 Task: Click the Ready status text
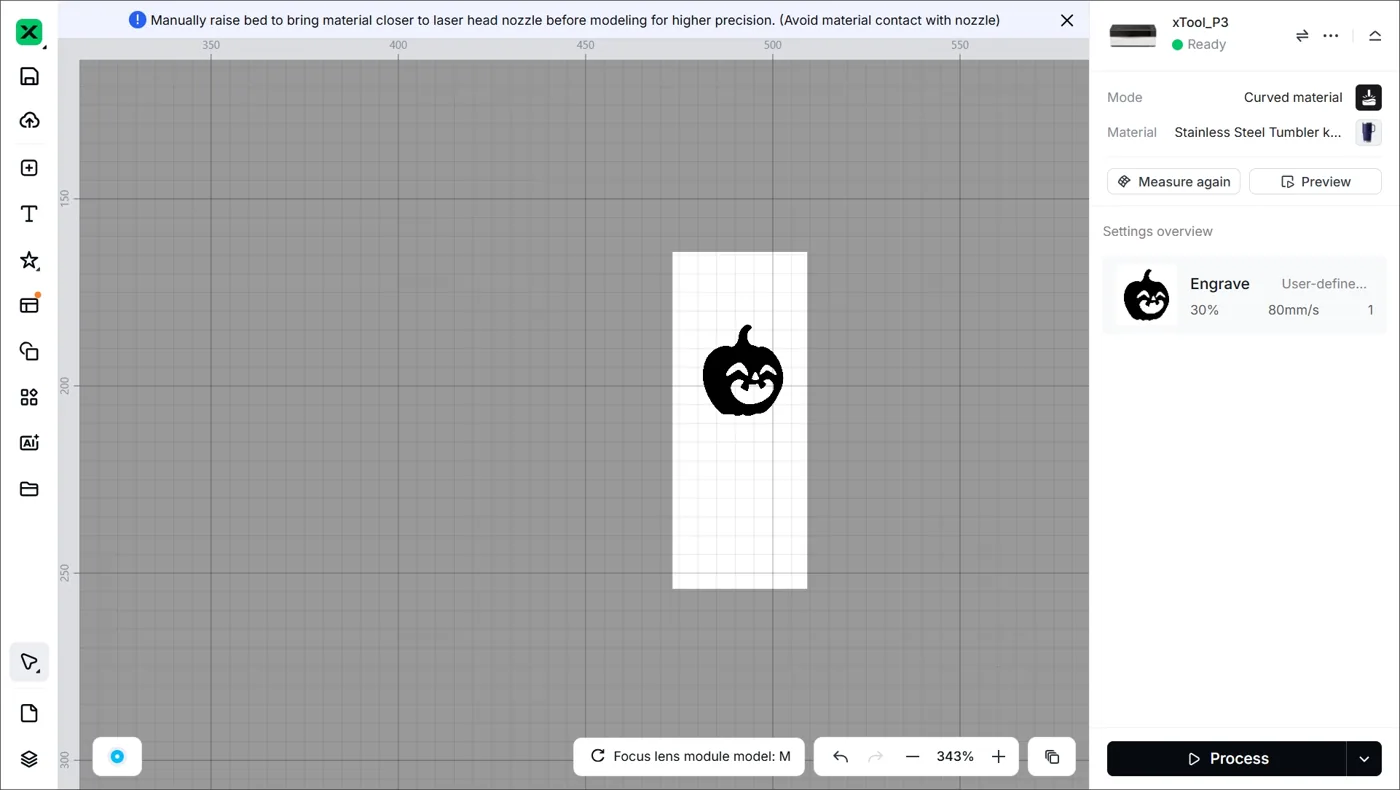[1206, 44]
